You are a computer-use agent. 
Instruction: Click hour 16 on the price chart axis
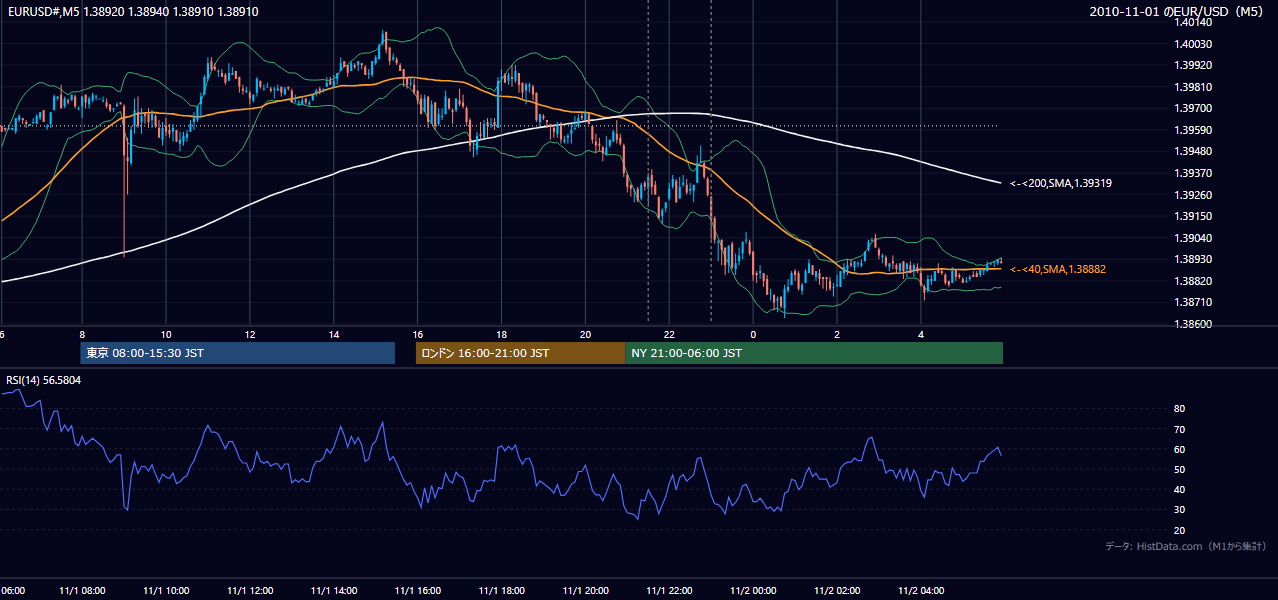tap(418, 334)
